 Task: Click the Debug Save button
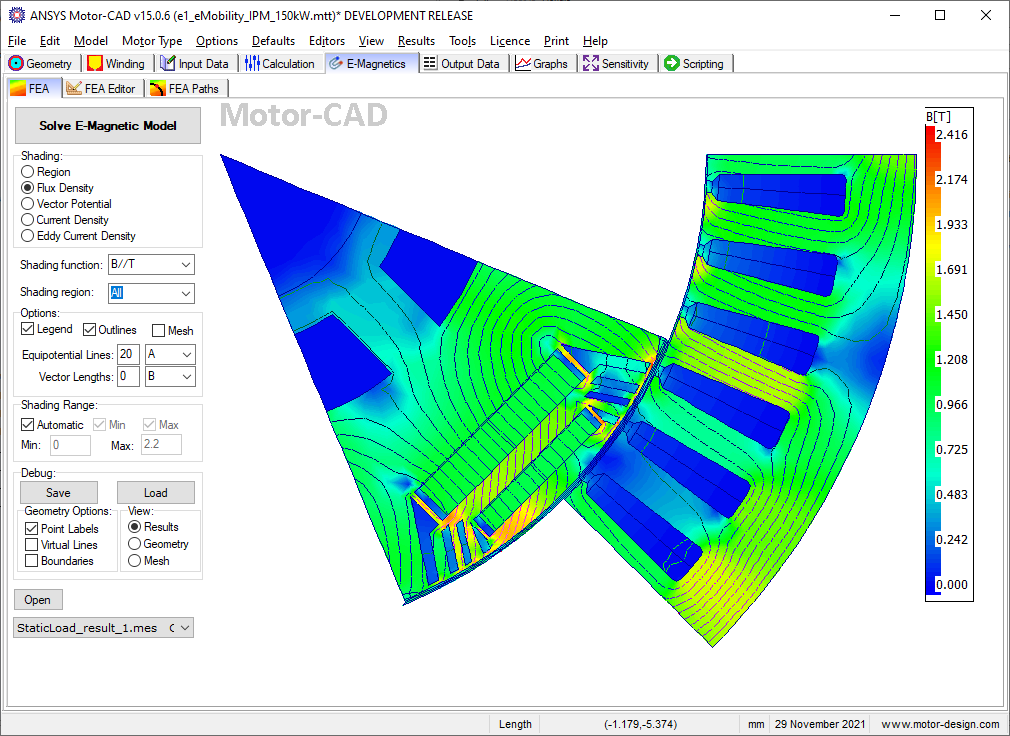tap(59, 493)
